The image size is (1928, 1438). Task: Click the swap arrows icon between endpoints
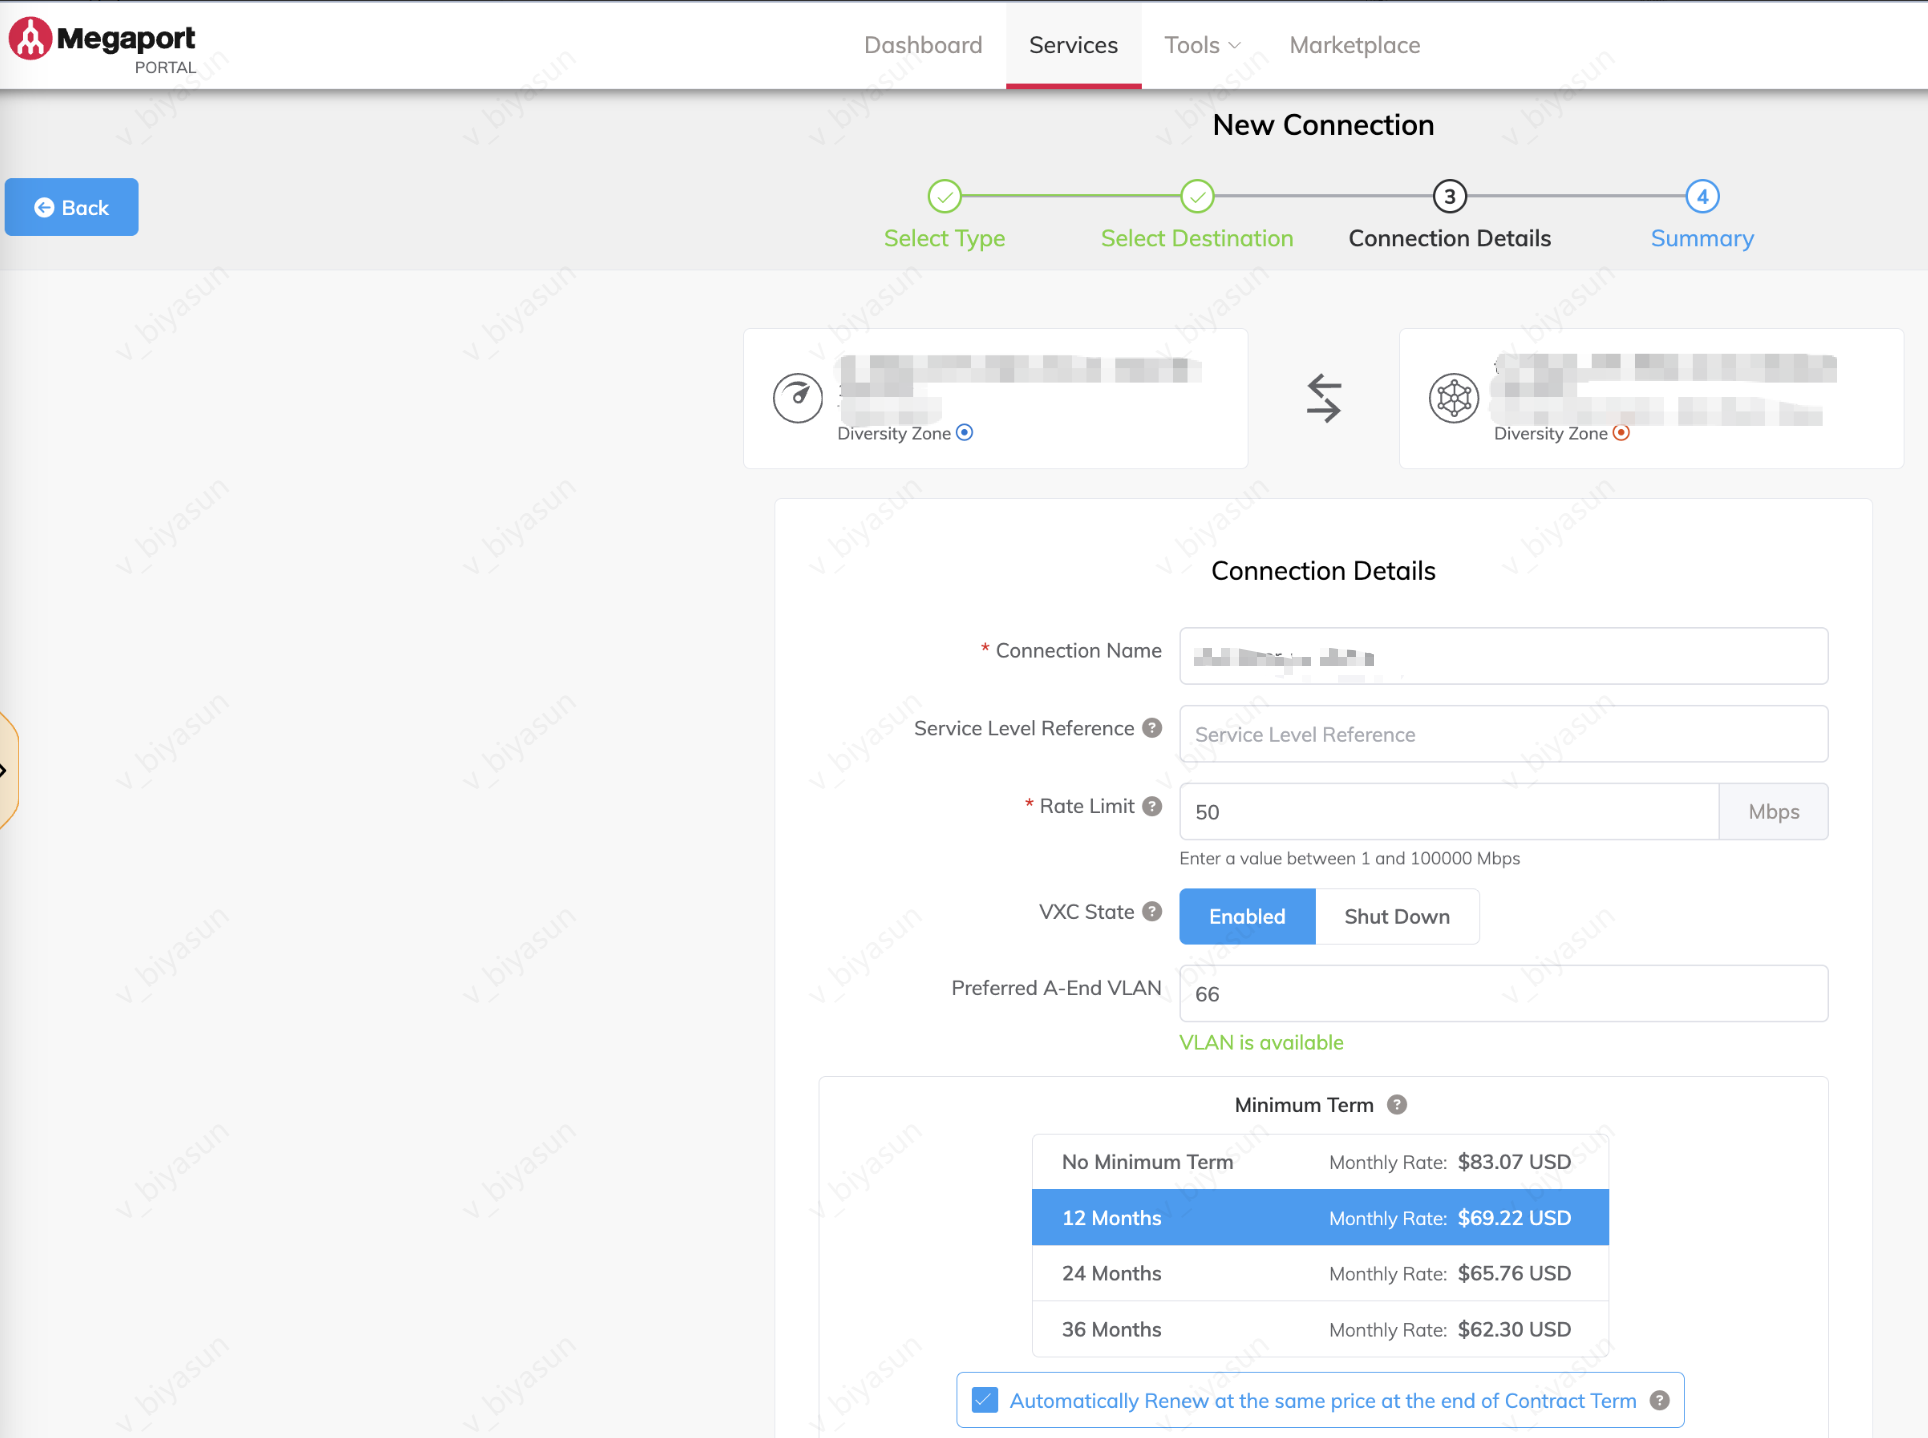1323,398
